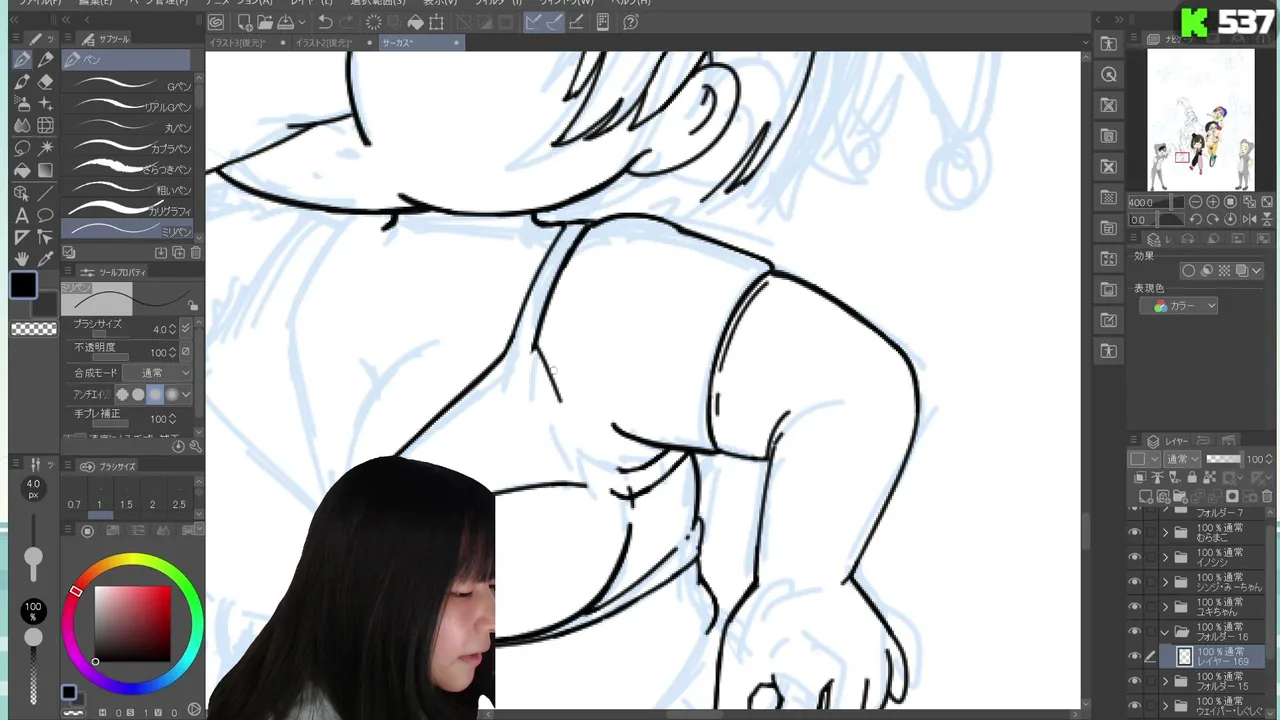Create a new canvas from the command bar
Screen dimensions: 1280x720
245,22
